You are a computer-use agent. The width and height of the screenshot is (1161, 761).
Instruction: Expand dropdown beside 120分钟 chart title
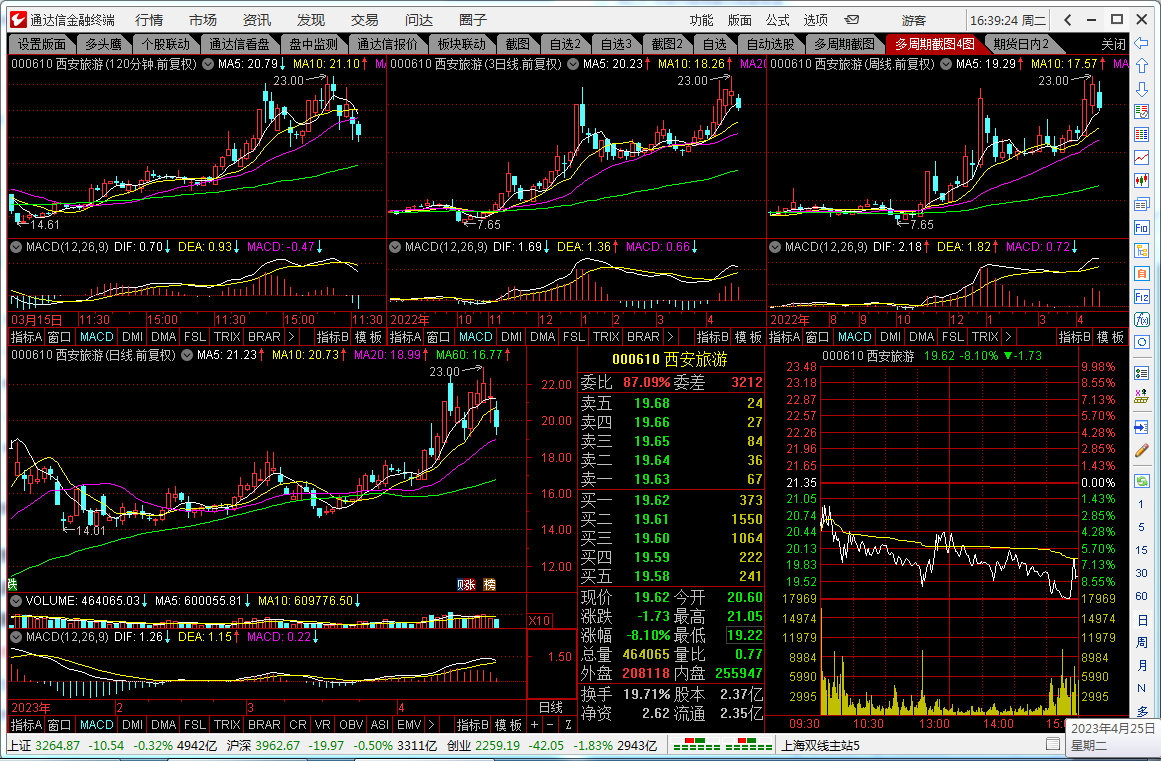click(x=208, y=64)
